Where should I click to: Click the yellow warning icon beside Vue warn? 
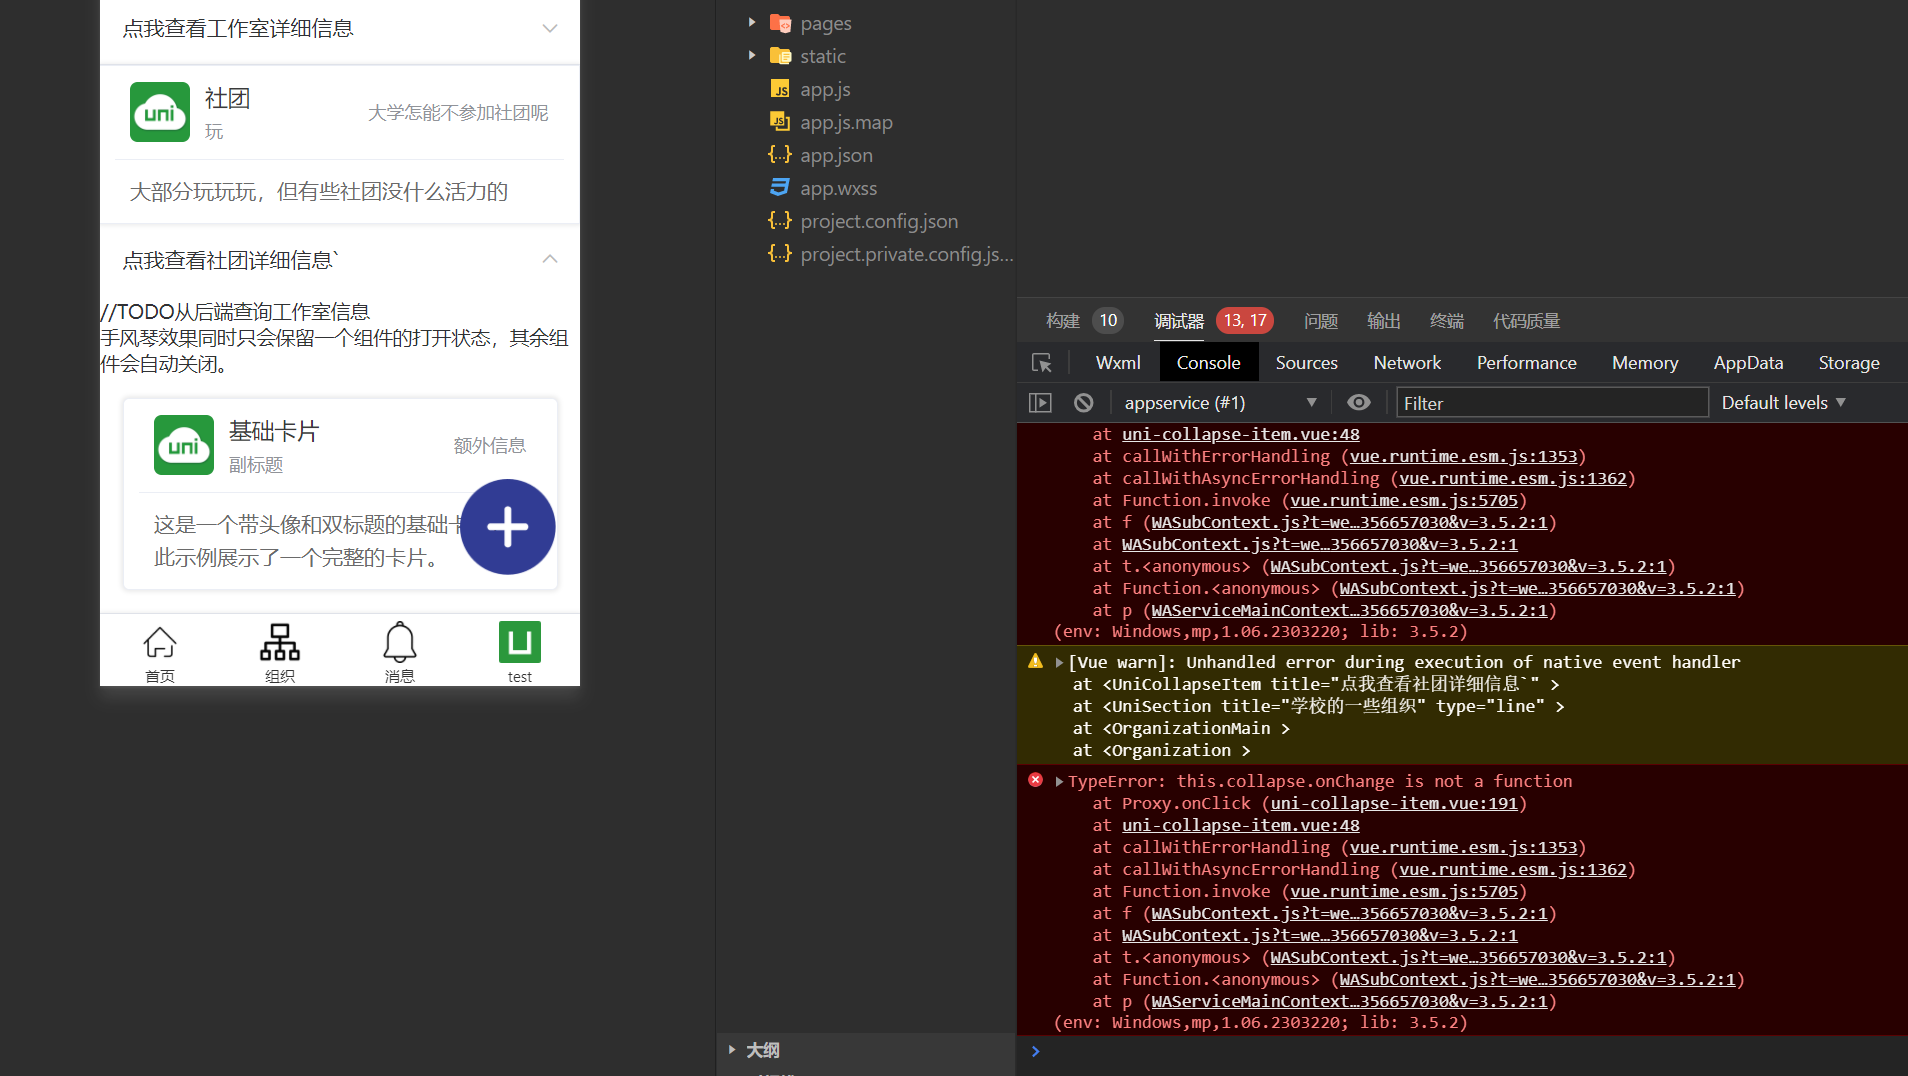coord(1036,661)
